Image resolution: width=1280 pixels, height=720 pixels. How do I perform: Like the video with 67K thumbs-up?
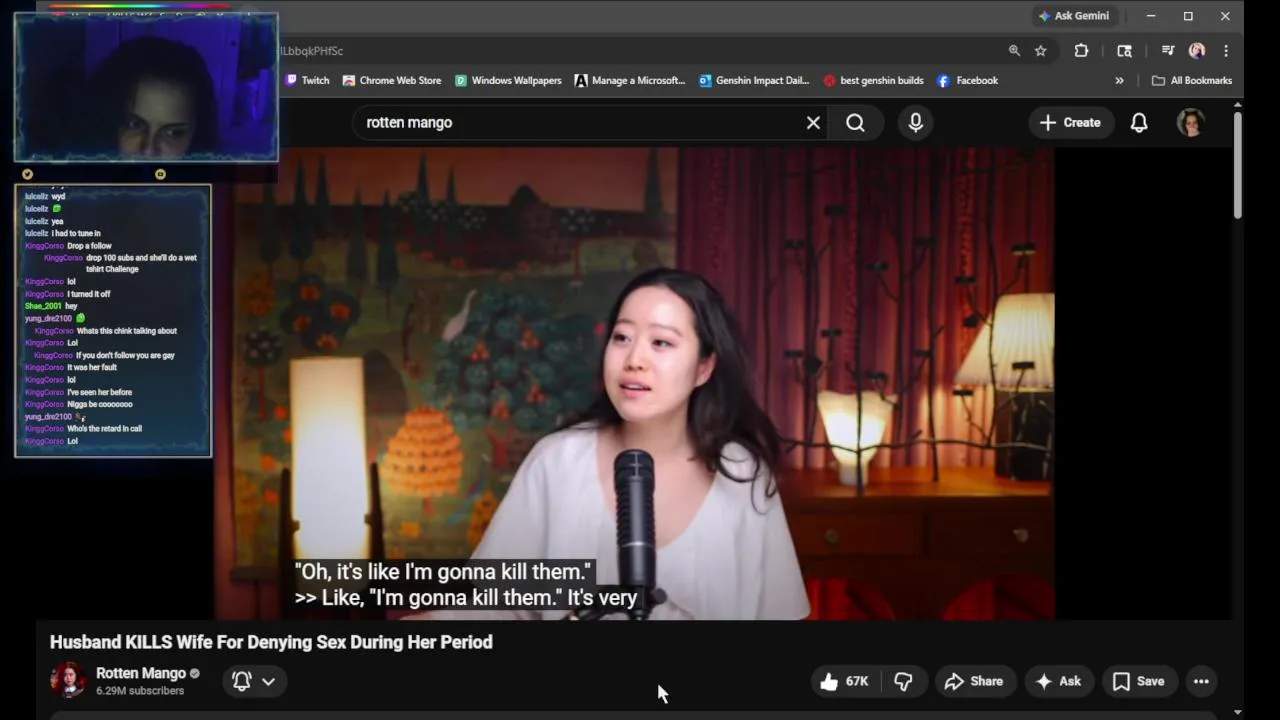pyautogui.click(x=845, y=681)
